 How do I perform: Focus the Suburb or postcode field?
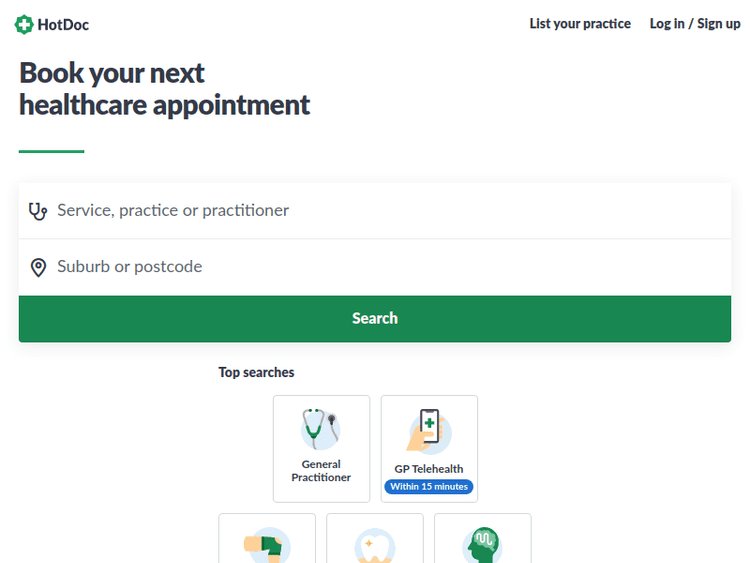point(390,267)
